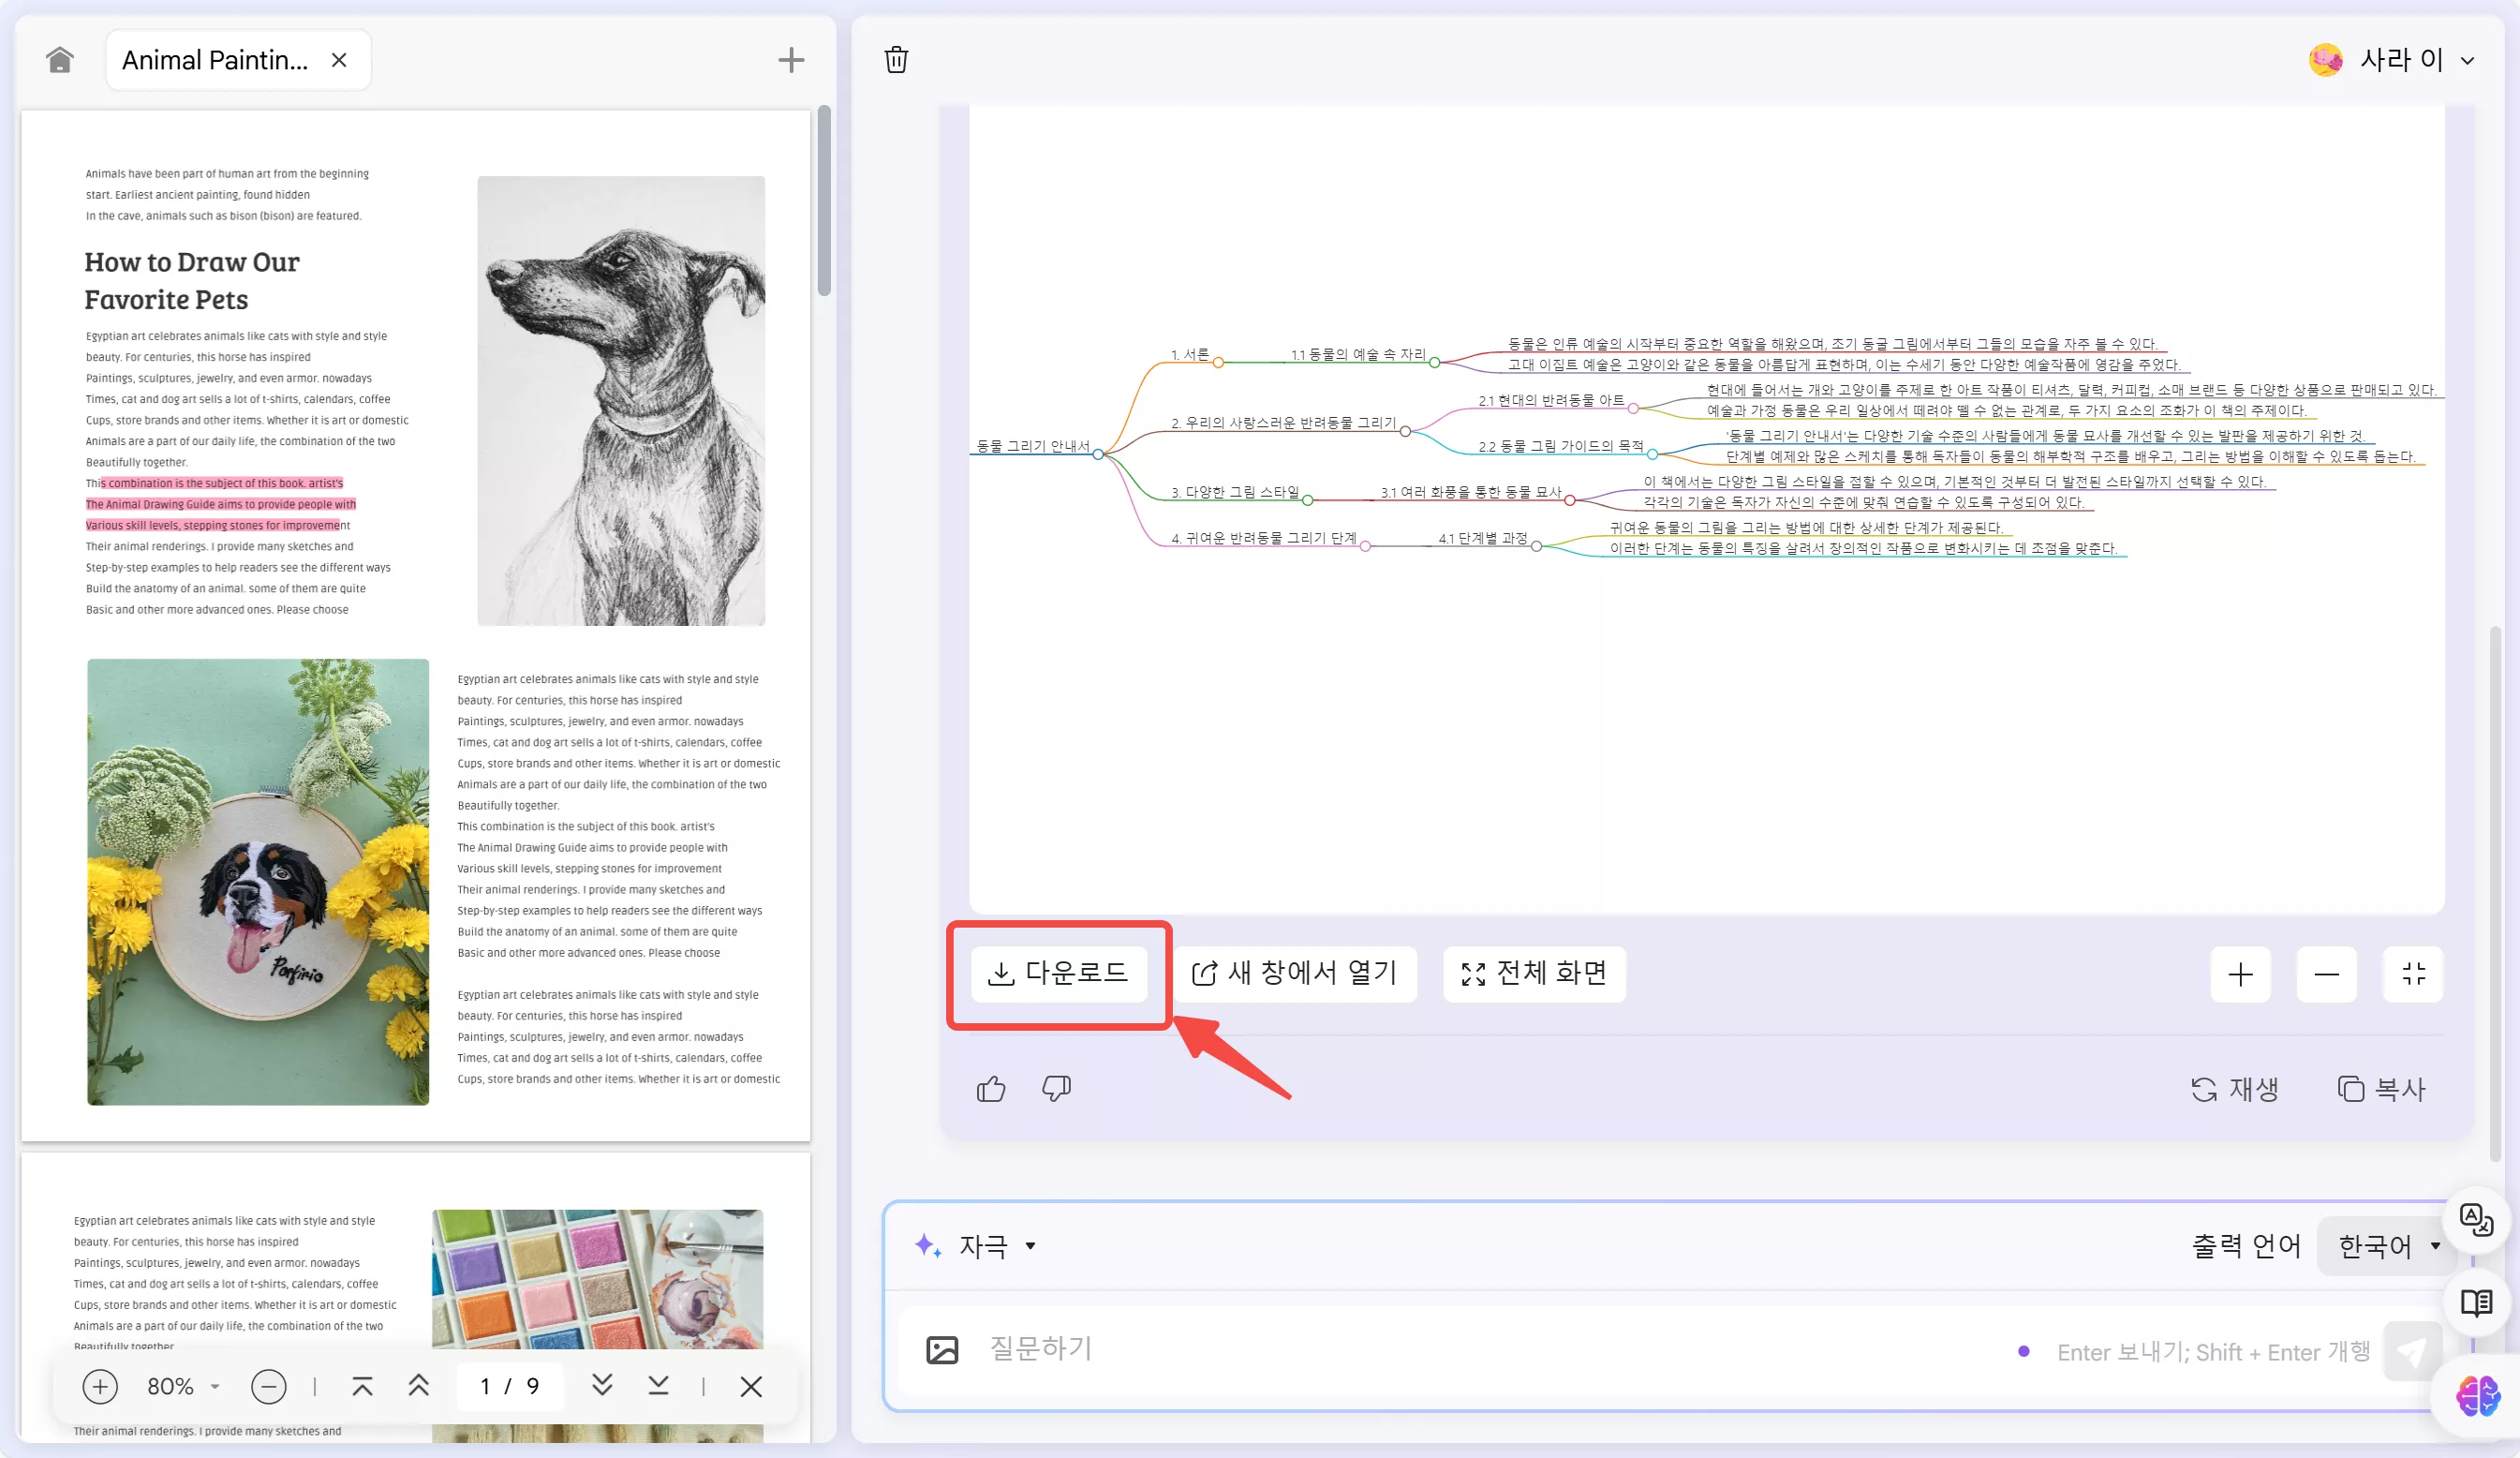
Task: Collapse the 2. 우리의 사랑스러운 반려동물 그리기 node
Action: (1405, 432)
